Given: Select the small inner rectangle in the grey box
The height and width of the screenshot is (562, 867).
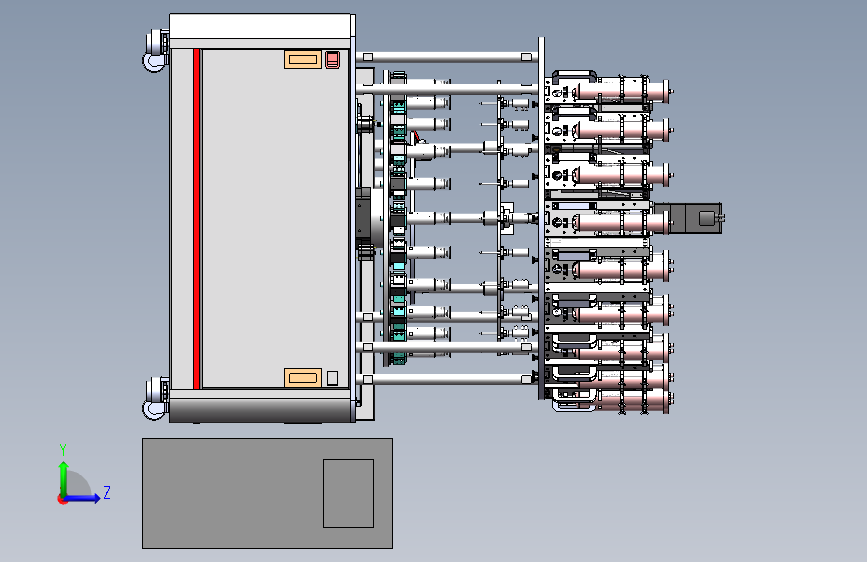Looking at the screenshot, I should click(348, 493).
